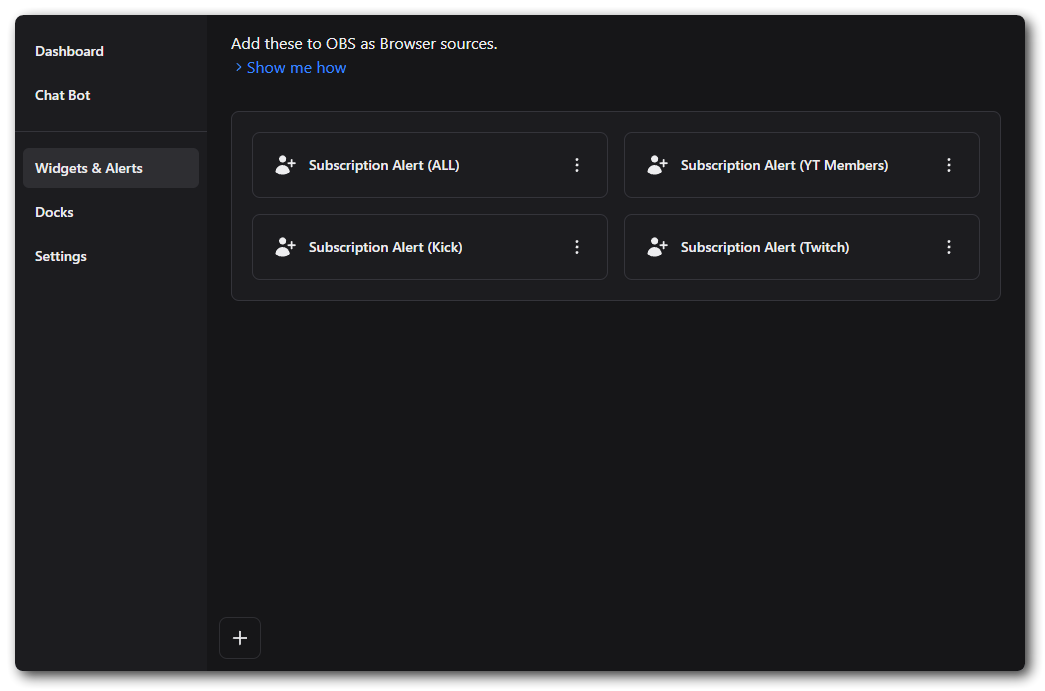Click the kebab icon on the Kick alert card
The width and height of the screenshot is (1045, 691).
point(577,246)
